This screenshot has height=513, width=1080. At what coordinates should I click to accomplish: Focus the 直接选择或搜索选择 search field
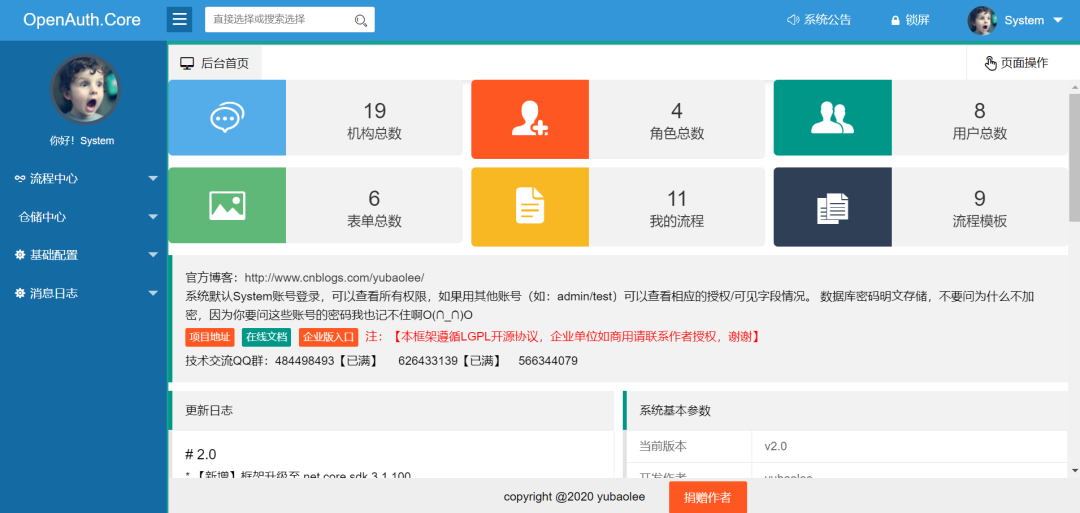[x=290, y=19]
